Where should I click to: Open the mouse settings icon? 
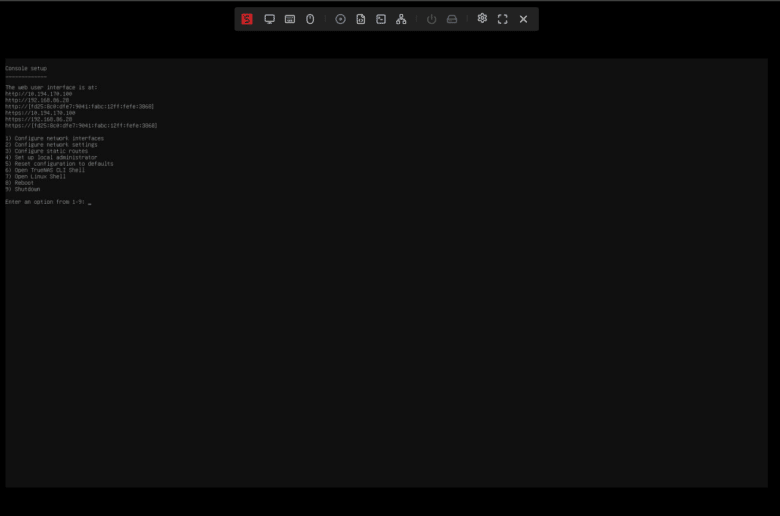coord(310,19)
